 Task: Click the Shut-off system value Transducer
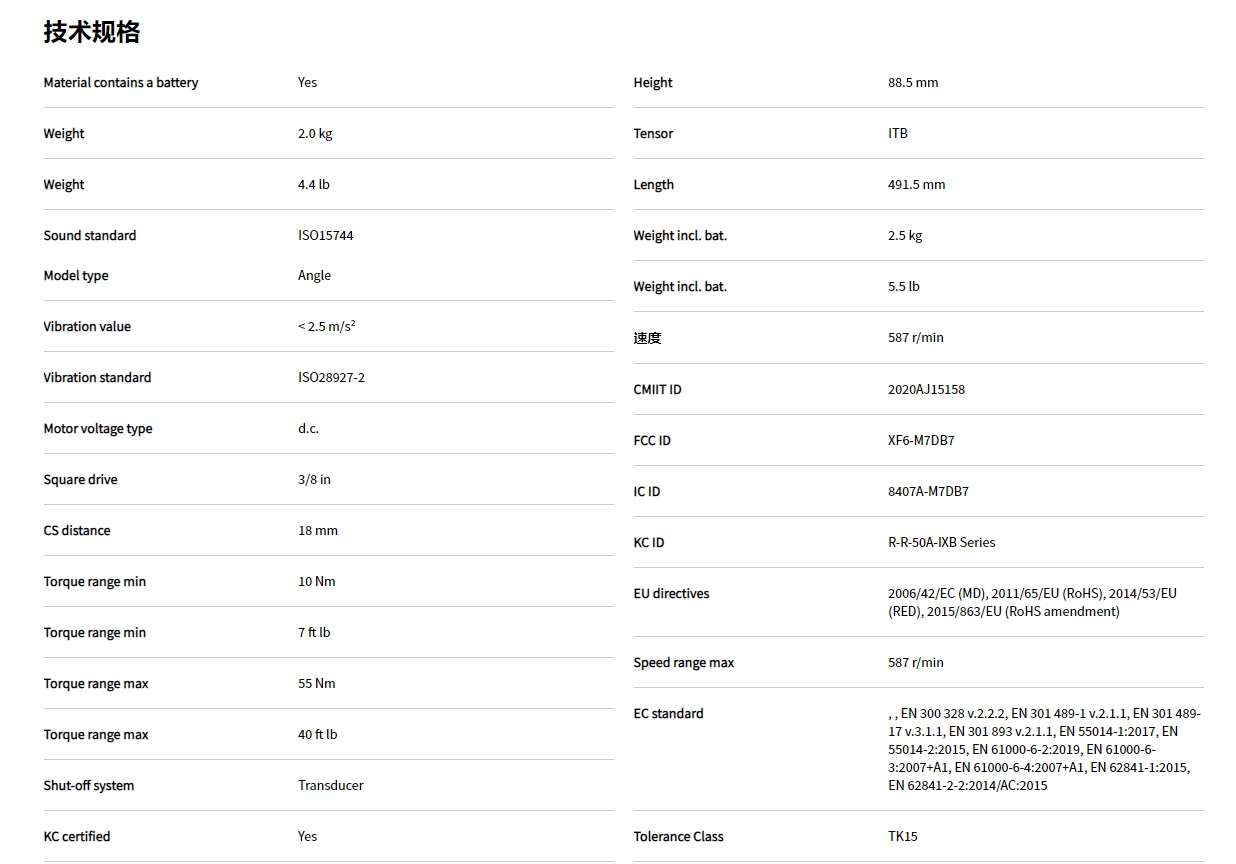(x=330, y=785)
